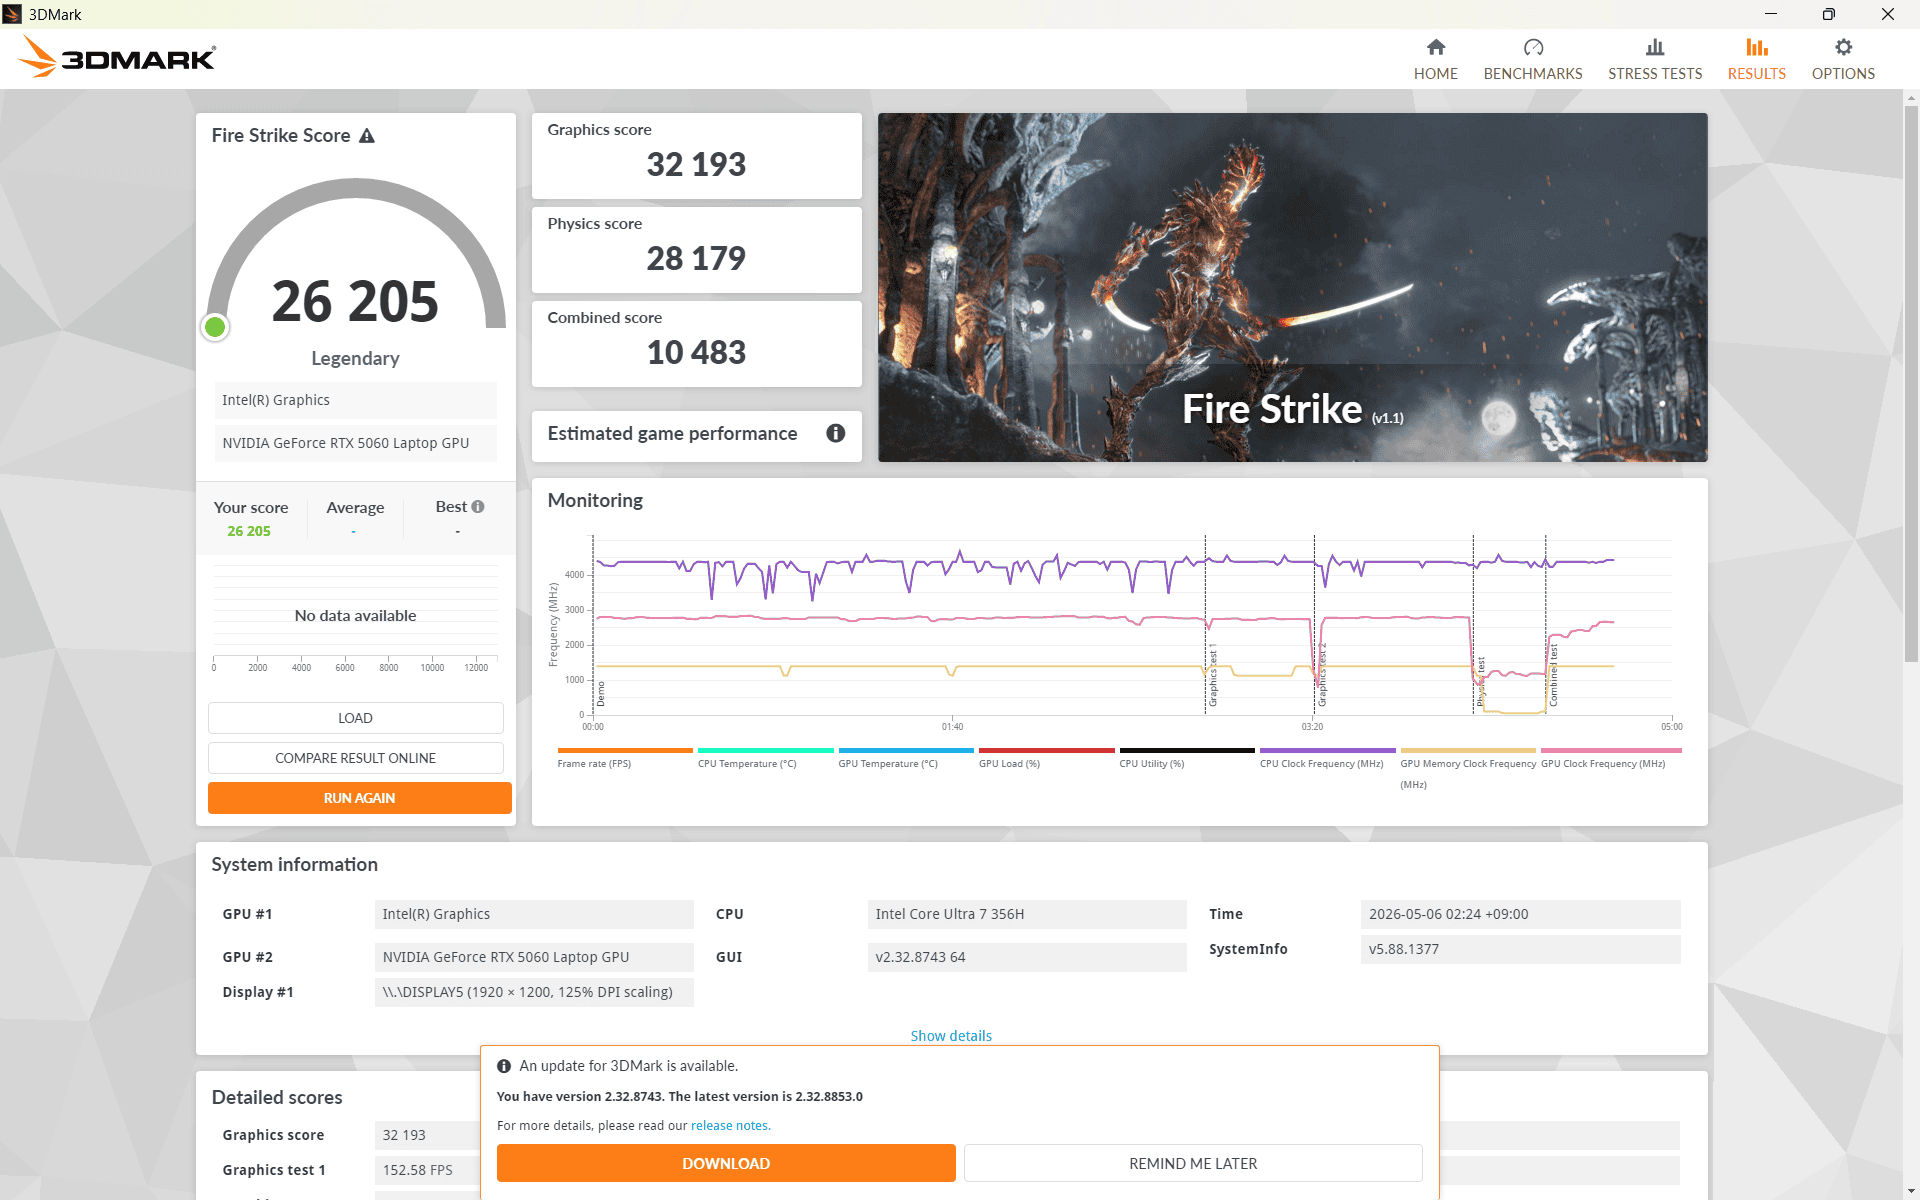
Task: Click the warning triangle beside Fire Strike Score
Action: [x=367, y=135]
